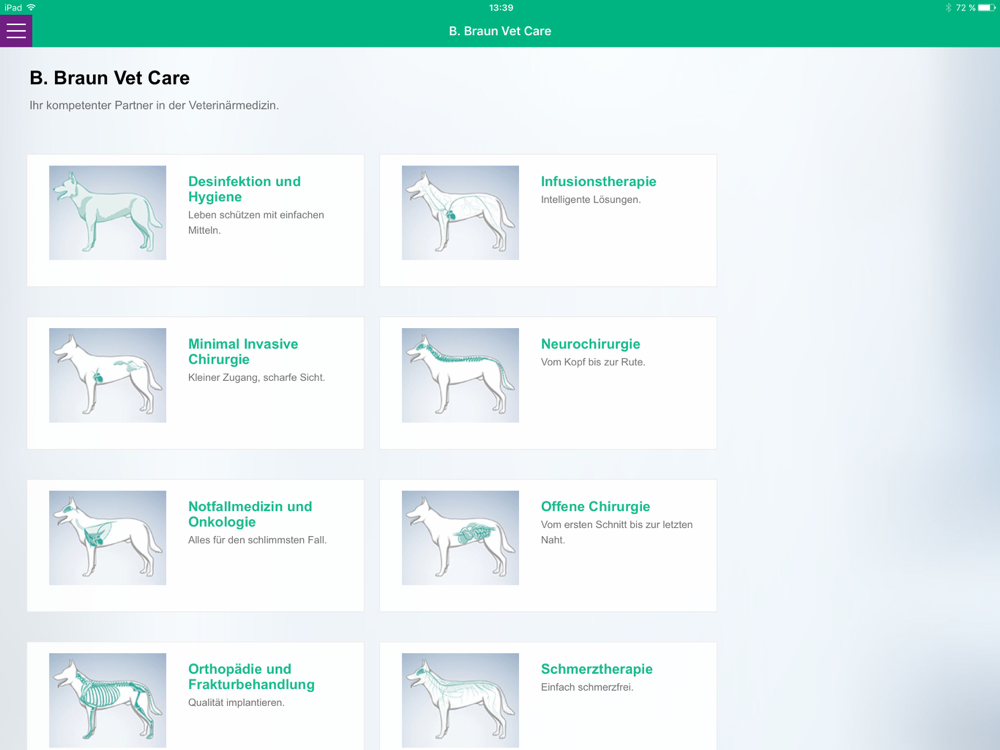Tap the Wi-Fi icon in status bar
This screenshot has width=1000, height=750.
pos(31,8)
